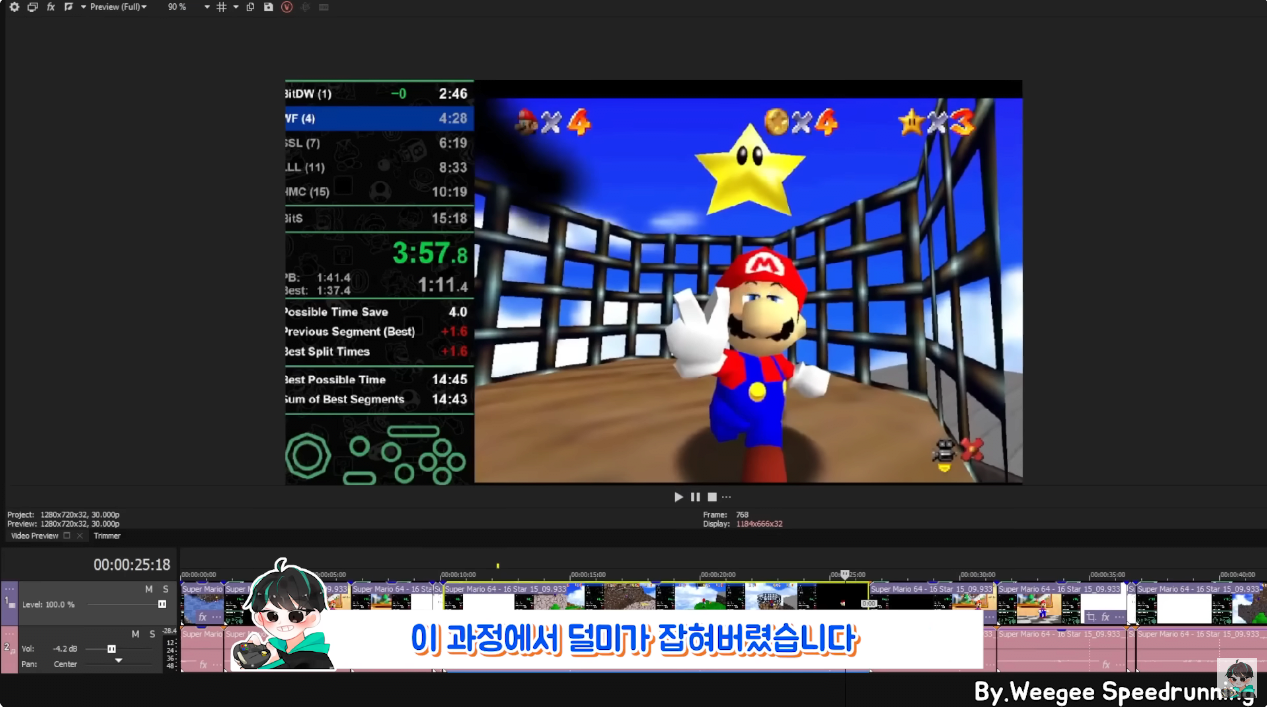This screenshot has height=707, width=1267.
Task: Click the Level 100.0 % value
Action: [x=61, y=605]
